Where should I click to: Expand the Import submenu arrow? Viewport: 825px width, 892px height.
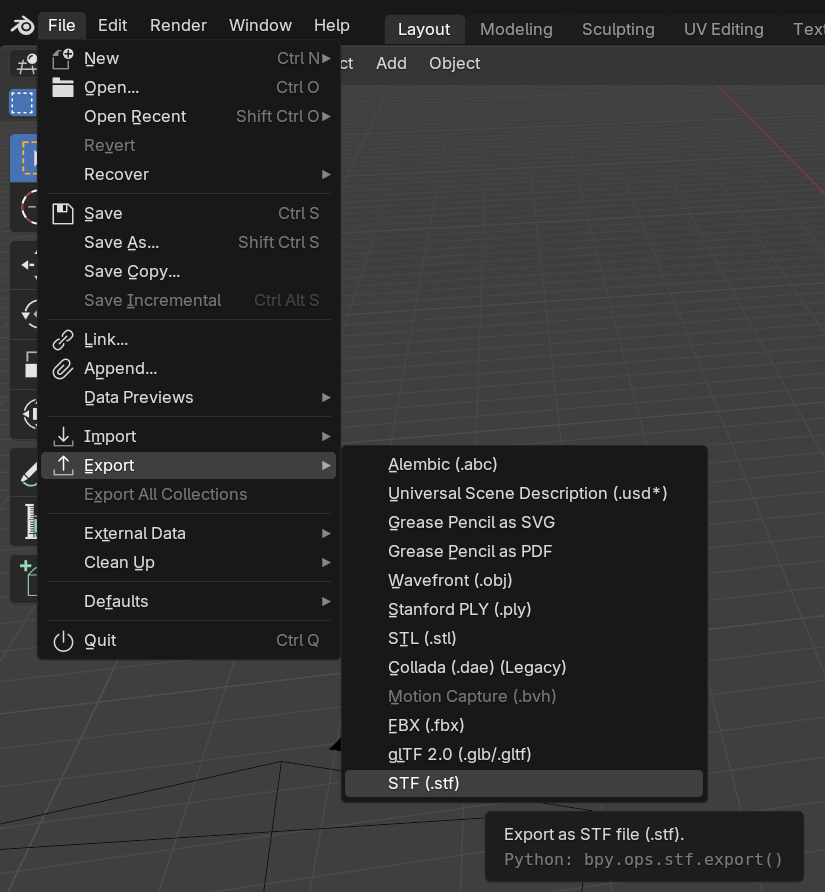326,436
